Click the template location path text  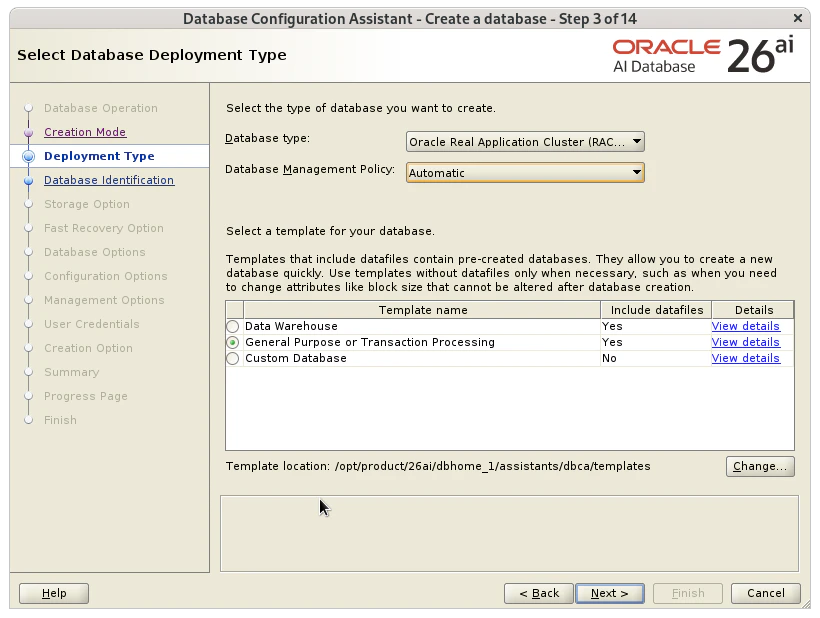[x=492, y=466]
